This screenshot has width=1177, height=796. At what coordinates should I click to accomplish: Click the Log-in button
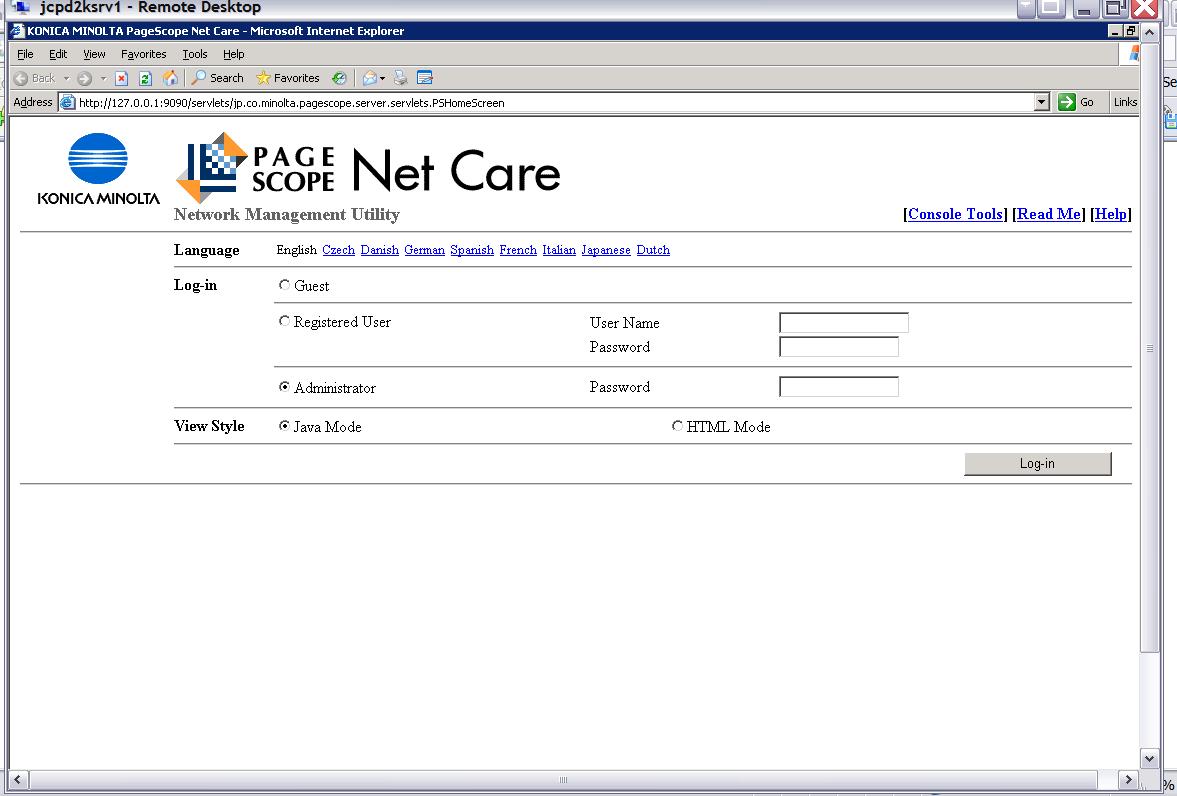tap(1037, 463)
